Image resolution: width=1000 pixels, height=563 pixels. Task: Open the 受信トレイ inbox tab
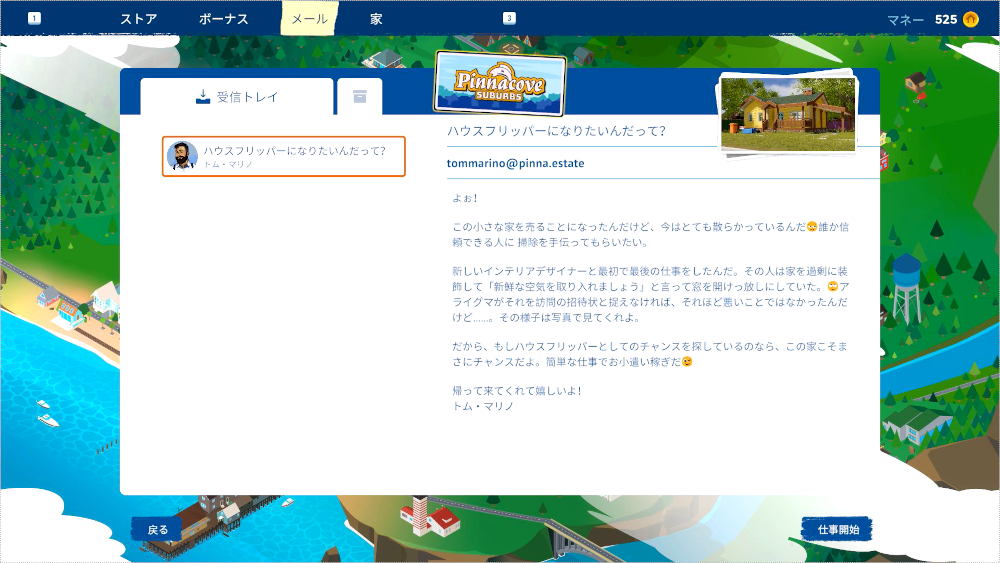click(237, 97)
